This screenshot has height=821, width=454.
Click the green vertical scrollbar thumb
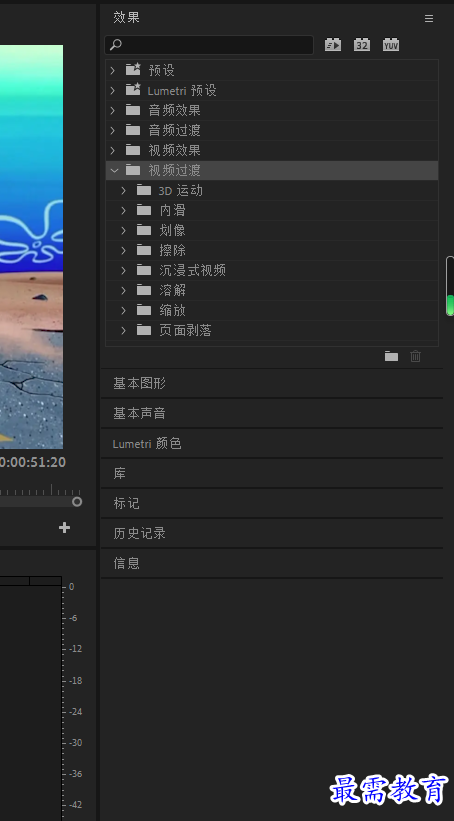click(x=450, y=305)
